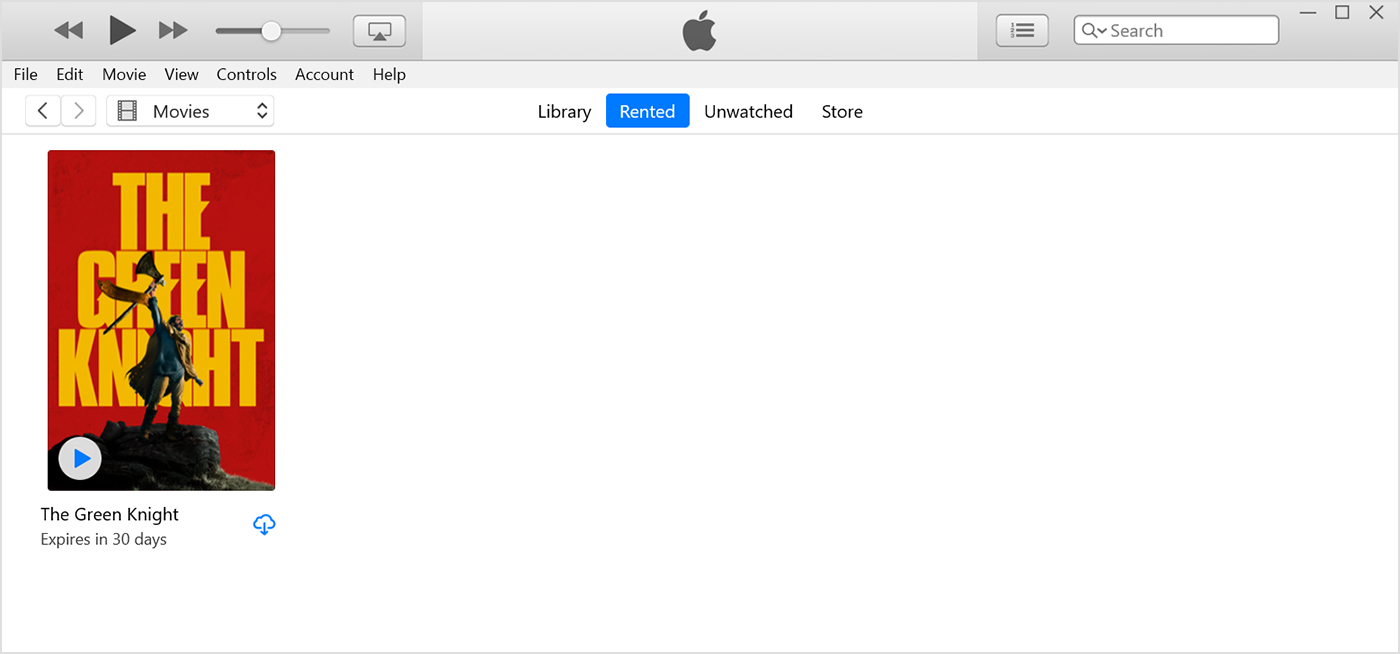Open the Movies media kind dropdown
Viewport: 1400px width, 654px height.
click(x=190, y=110)
